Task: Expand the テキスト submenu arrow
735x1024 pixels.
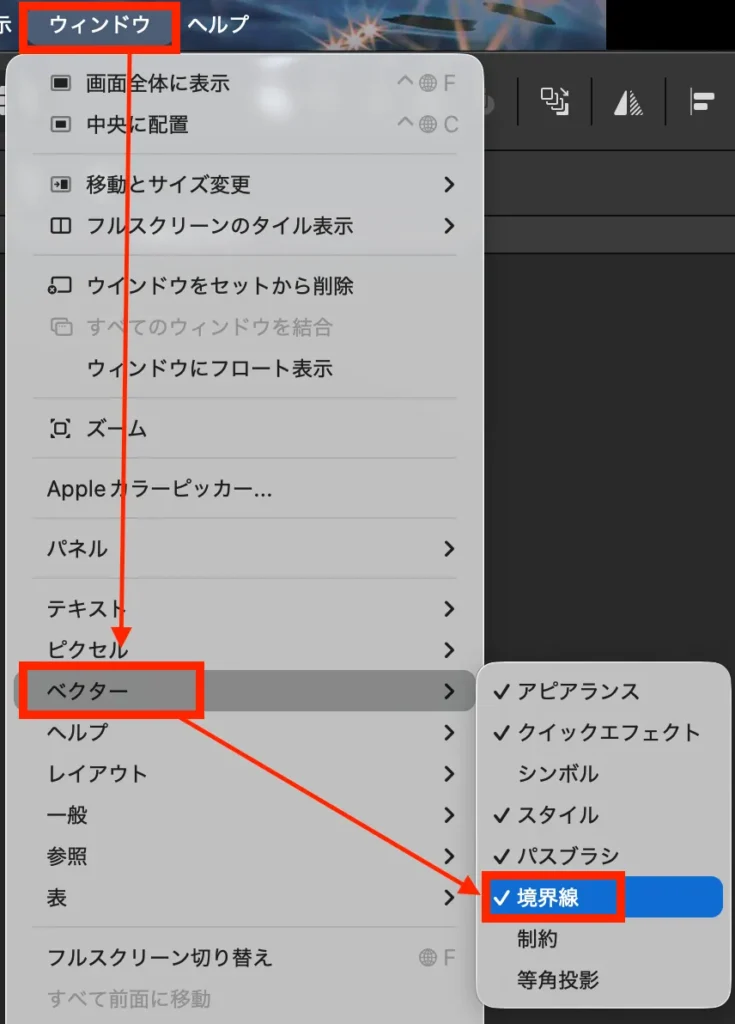Action: (x=449, y=609)
